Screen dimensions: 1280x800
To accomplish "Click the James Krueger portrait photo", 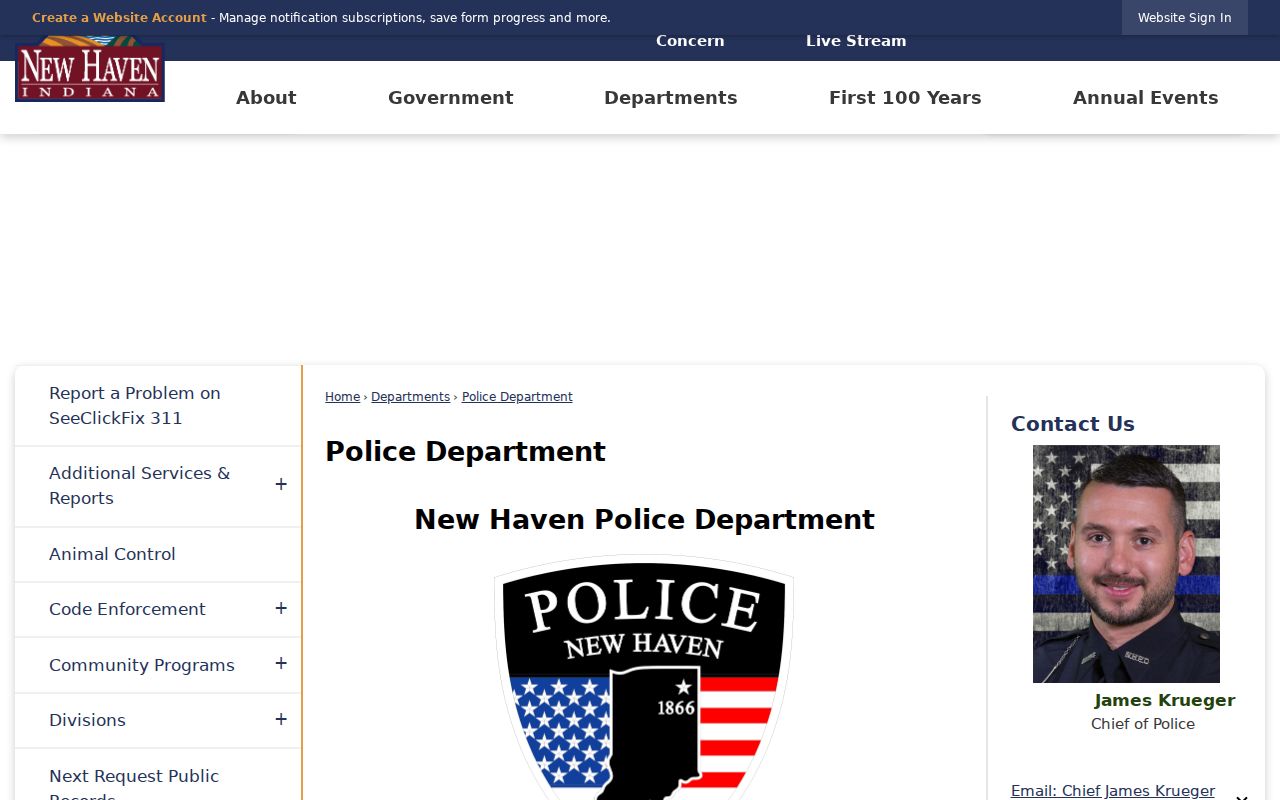I will [x=1126, y=564].
